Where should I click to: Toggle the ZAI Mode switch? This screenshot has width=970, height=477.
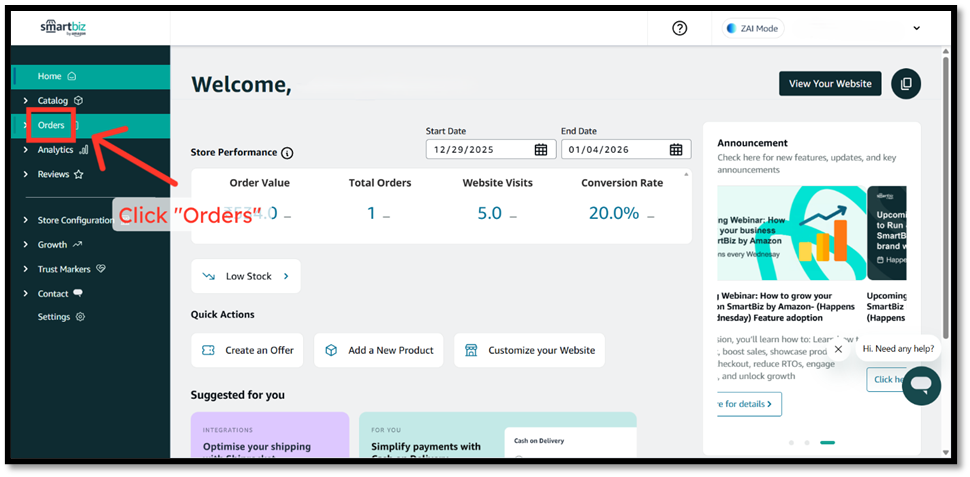pyautogui.click(x=753, y=28)
